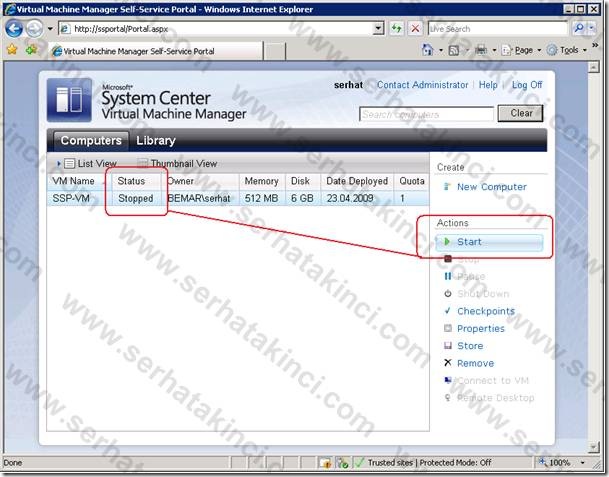Sort by the Memory column header
The height and width of the screenshot is (477, 609).
[261, 181]
